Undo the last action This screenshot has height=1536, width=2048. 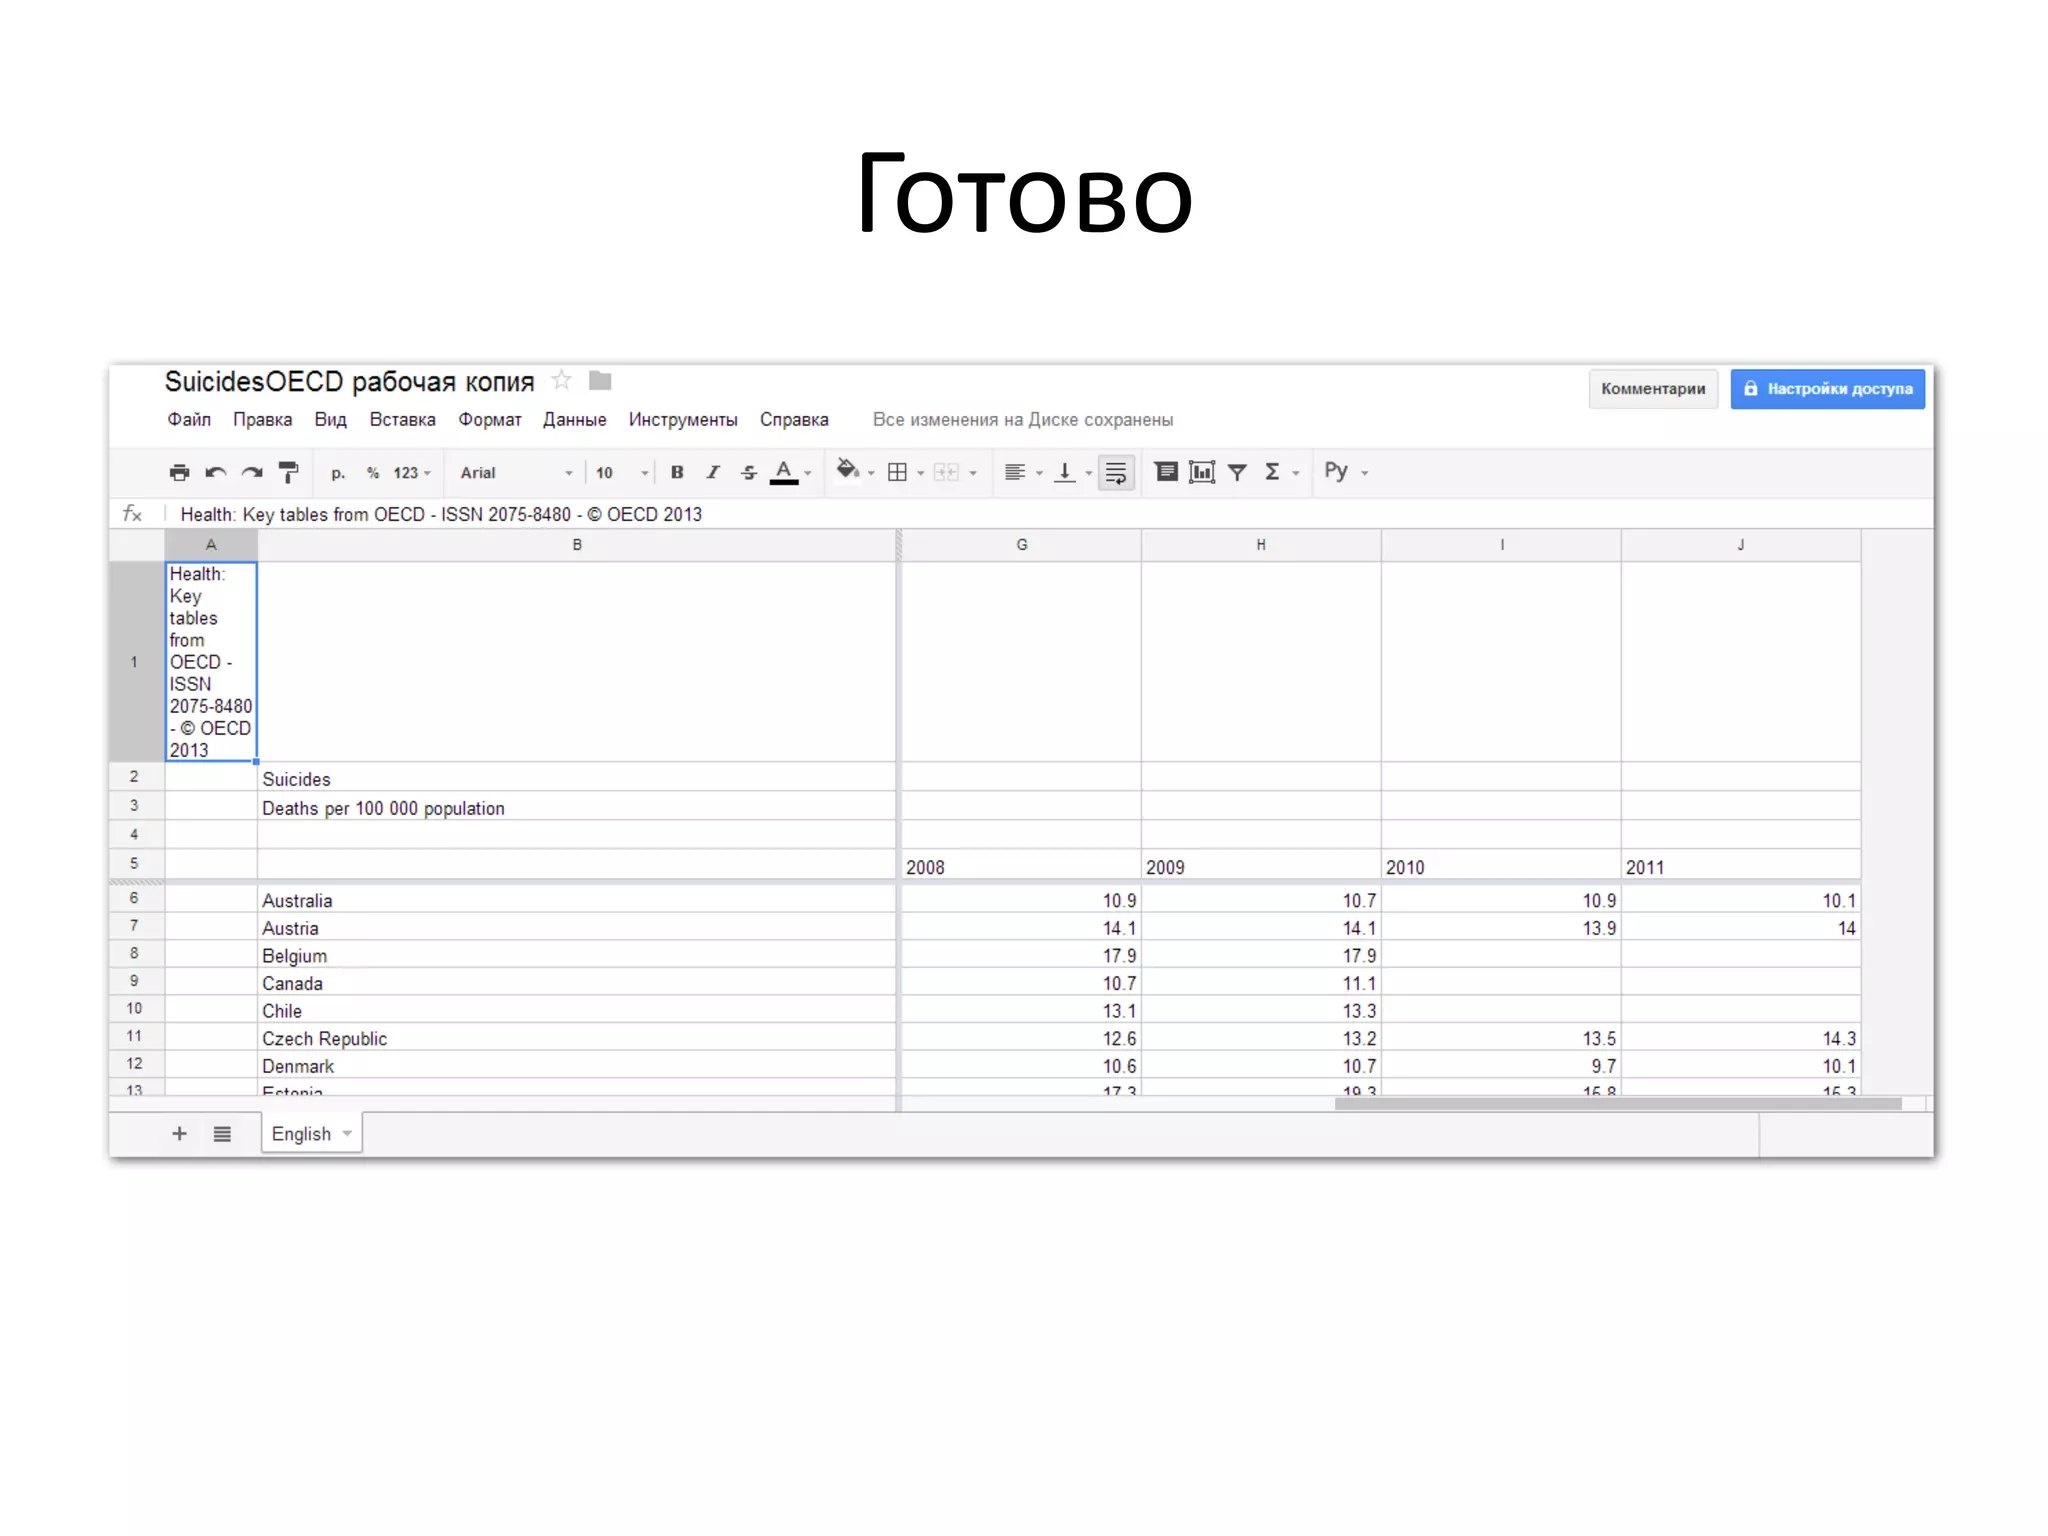click(x=215, y=473)
